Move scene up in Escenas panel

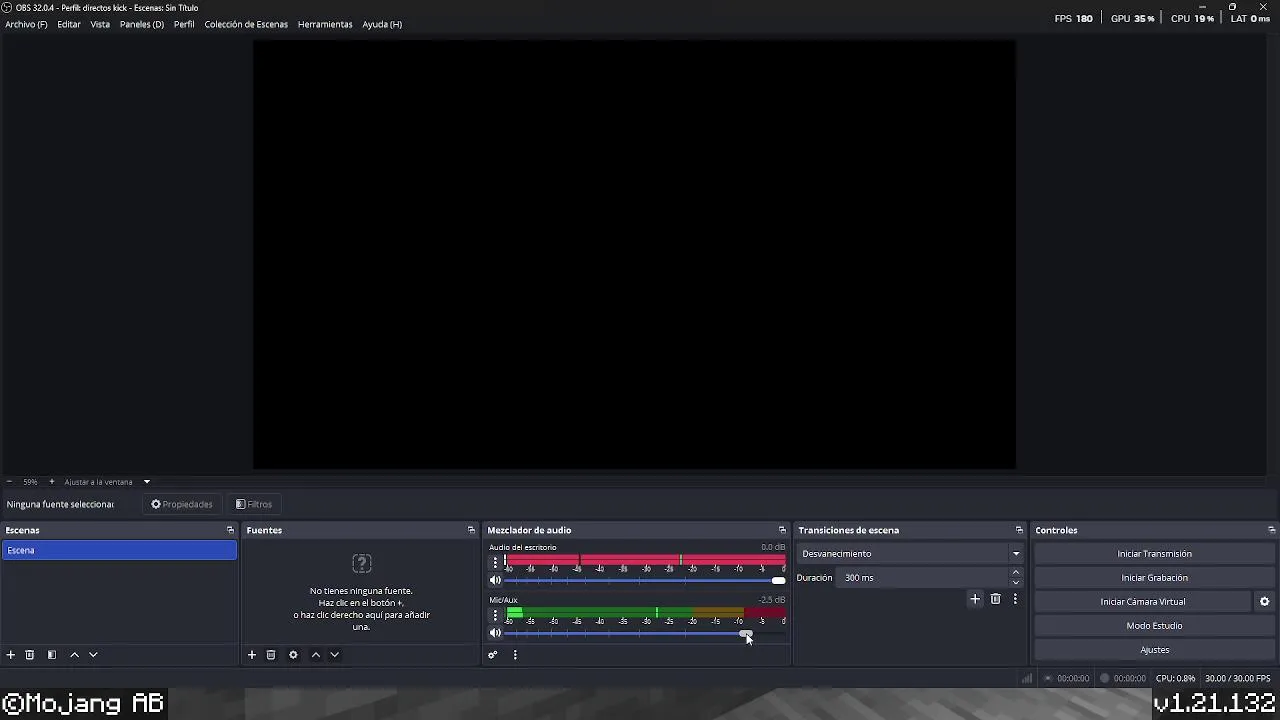[x=74, y=655]
